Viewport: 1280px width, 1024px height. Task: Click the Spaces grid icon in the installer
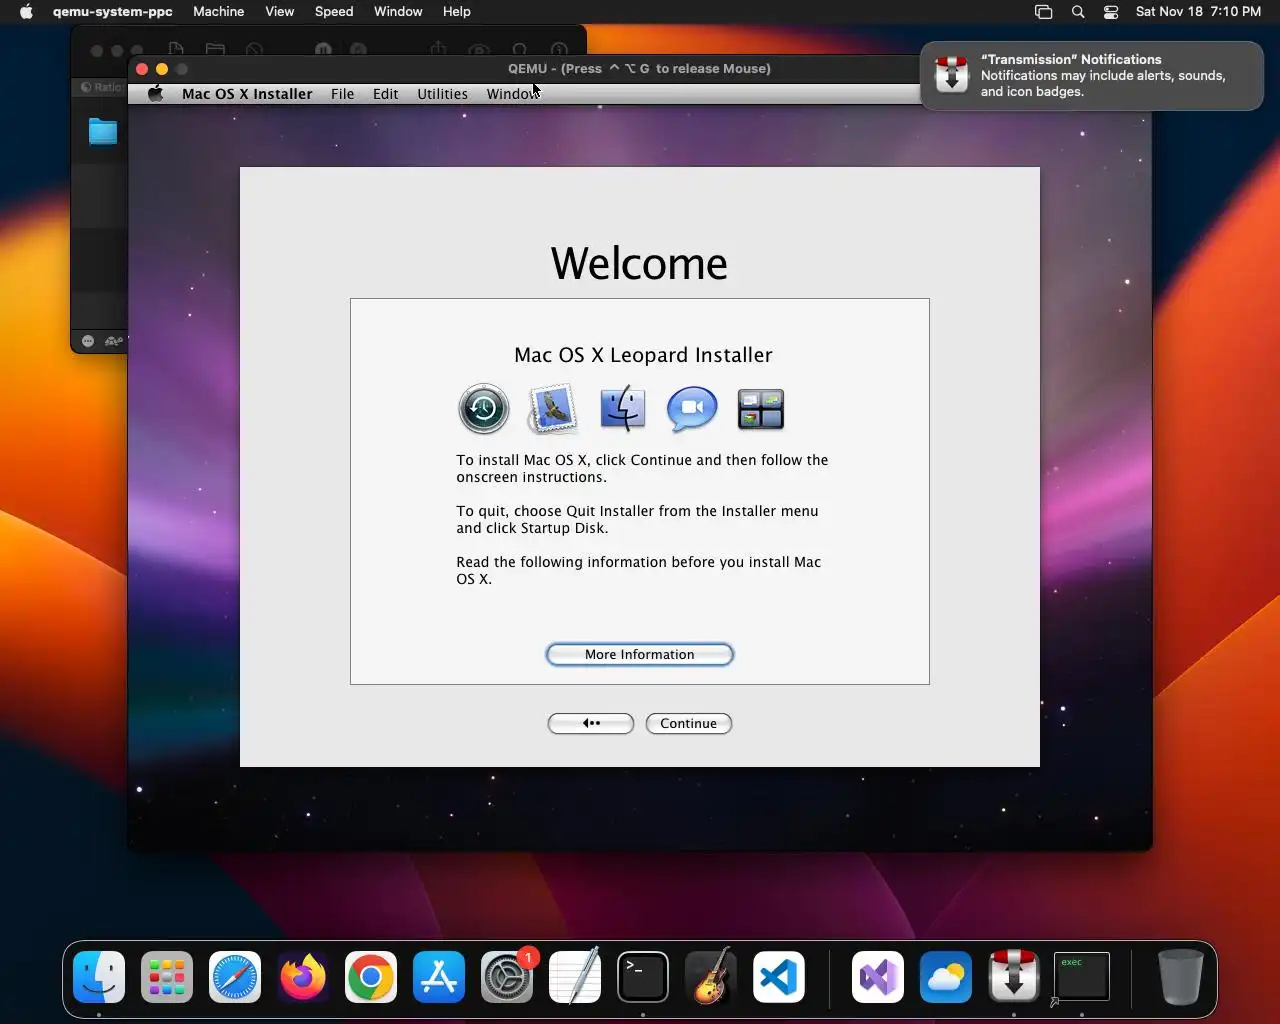click(x=761, y=410)
